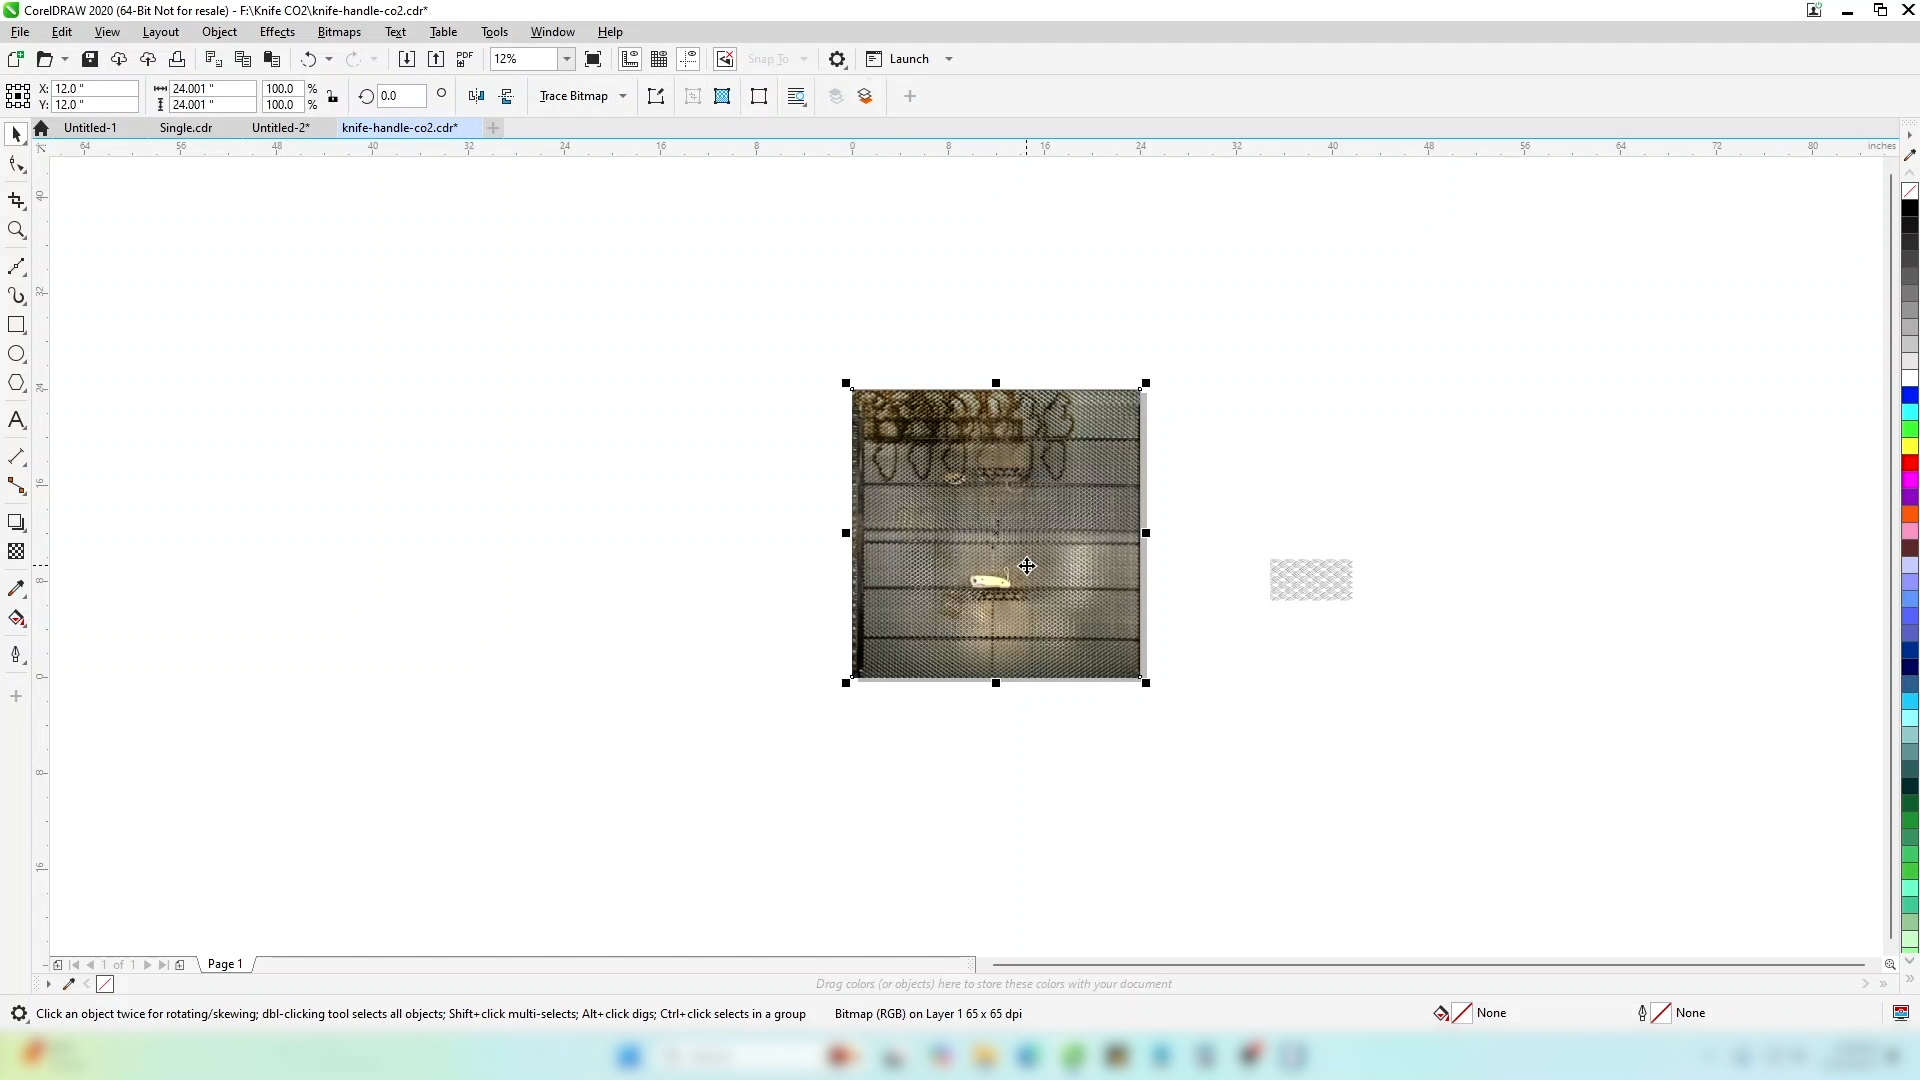Click the Import icon in toolbar
The image size is (1920, 1080).
pos(406,59)
